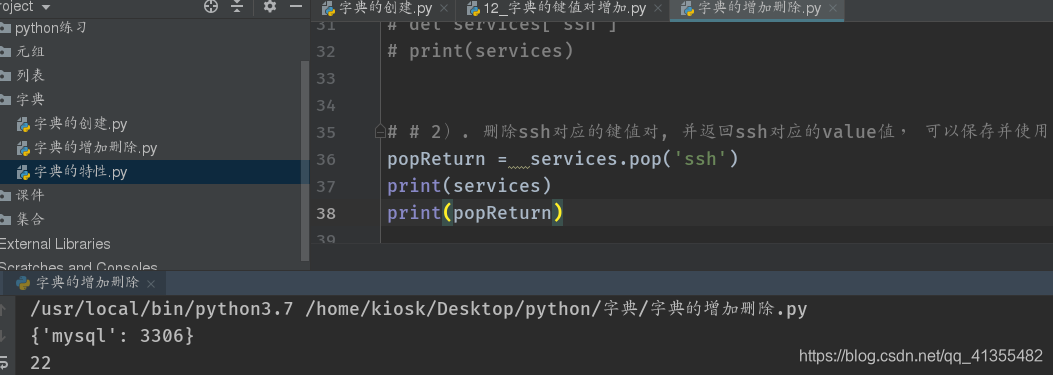Image resolution: width=1053 pixels, height=375 pixels.
Task: Click the Python icon on 12_字典的键值对增加.py tab
Action: [472, 9]
